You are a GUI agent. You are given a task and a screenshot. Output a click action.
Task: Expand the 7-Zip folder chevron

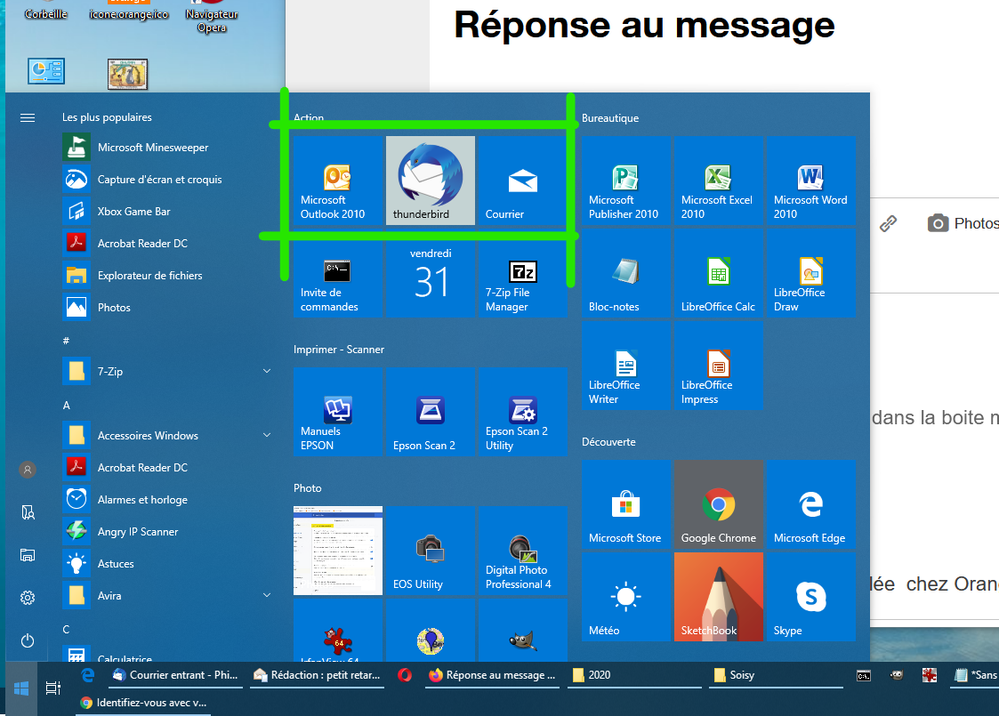(x=267, y=371)
